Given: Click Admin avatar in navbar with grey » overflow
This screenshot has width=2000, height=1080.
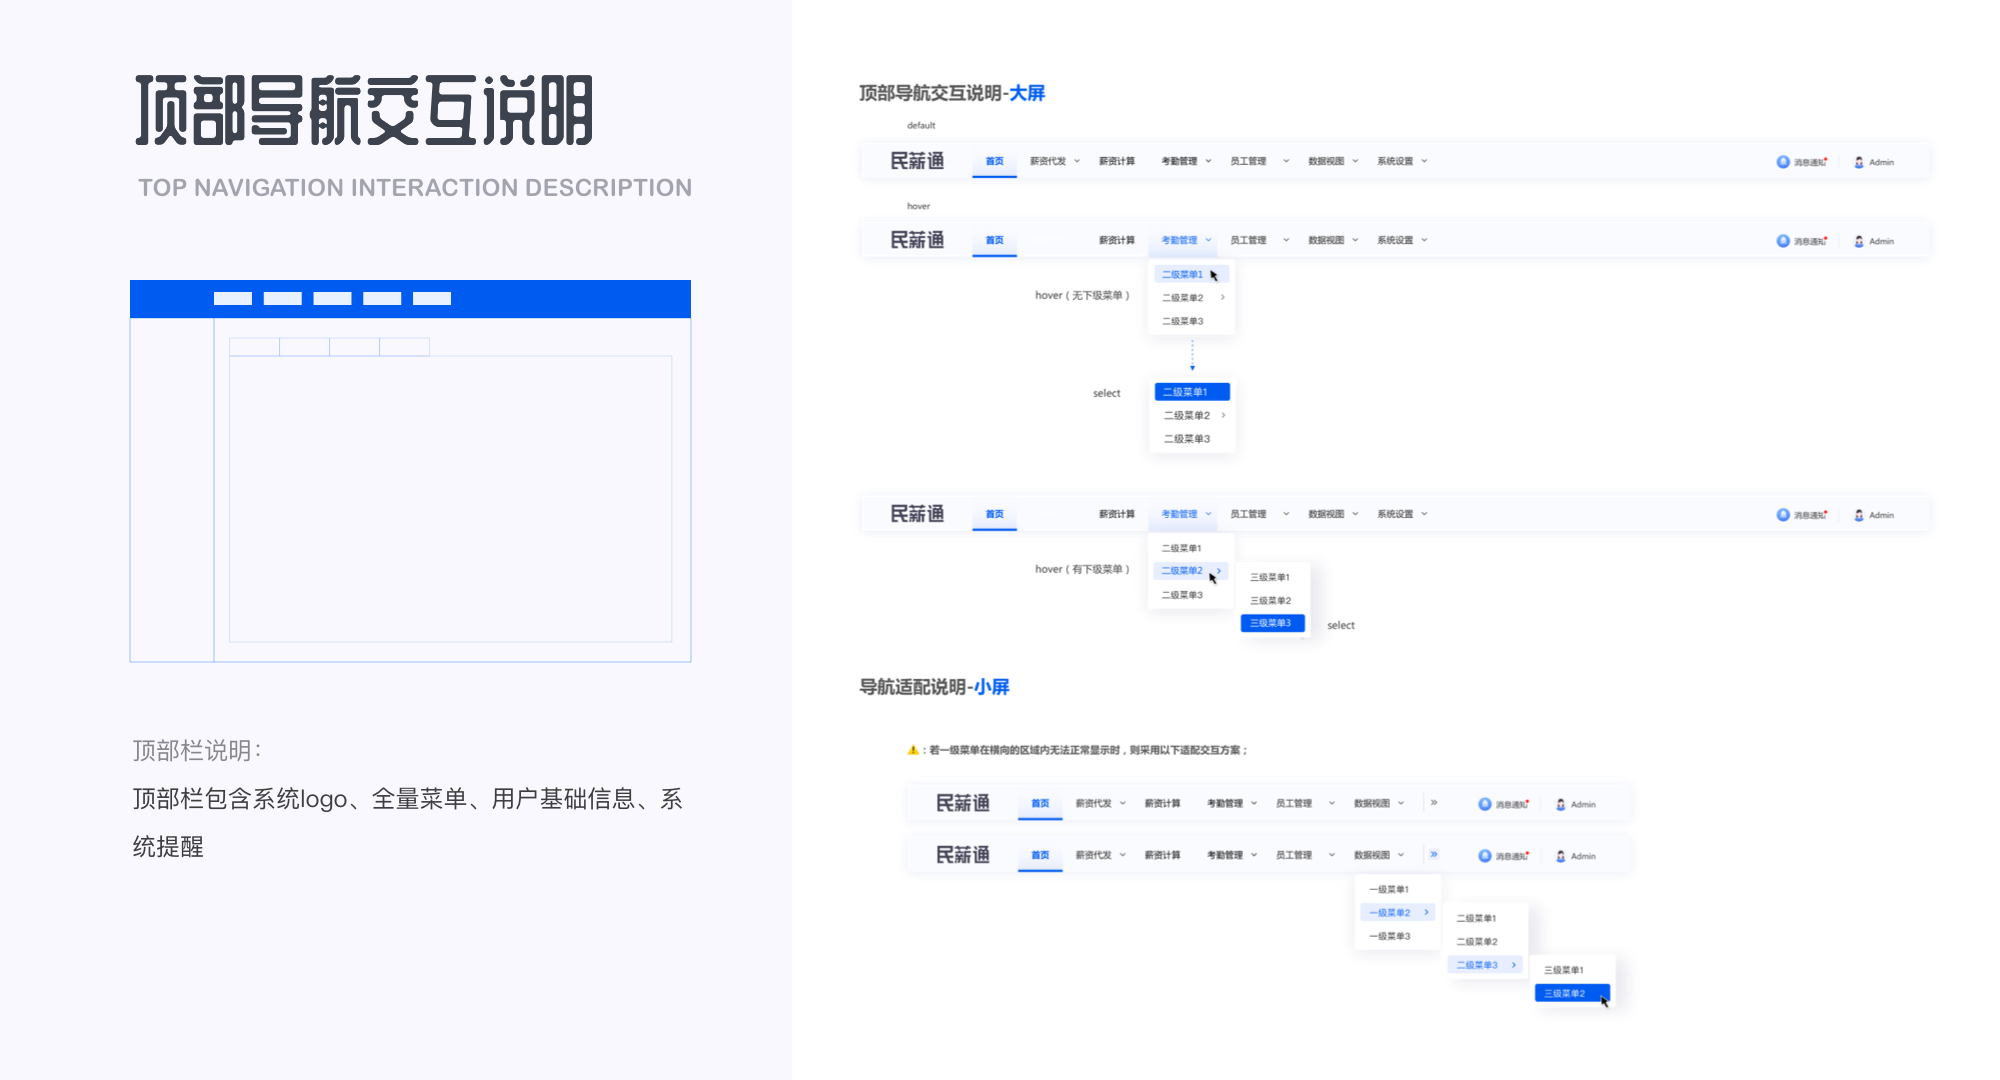Looking at the screenshot, I should 1561,804.
